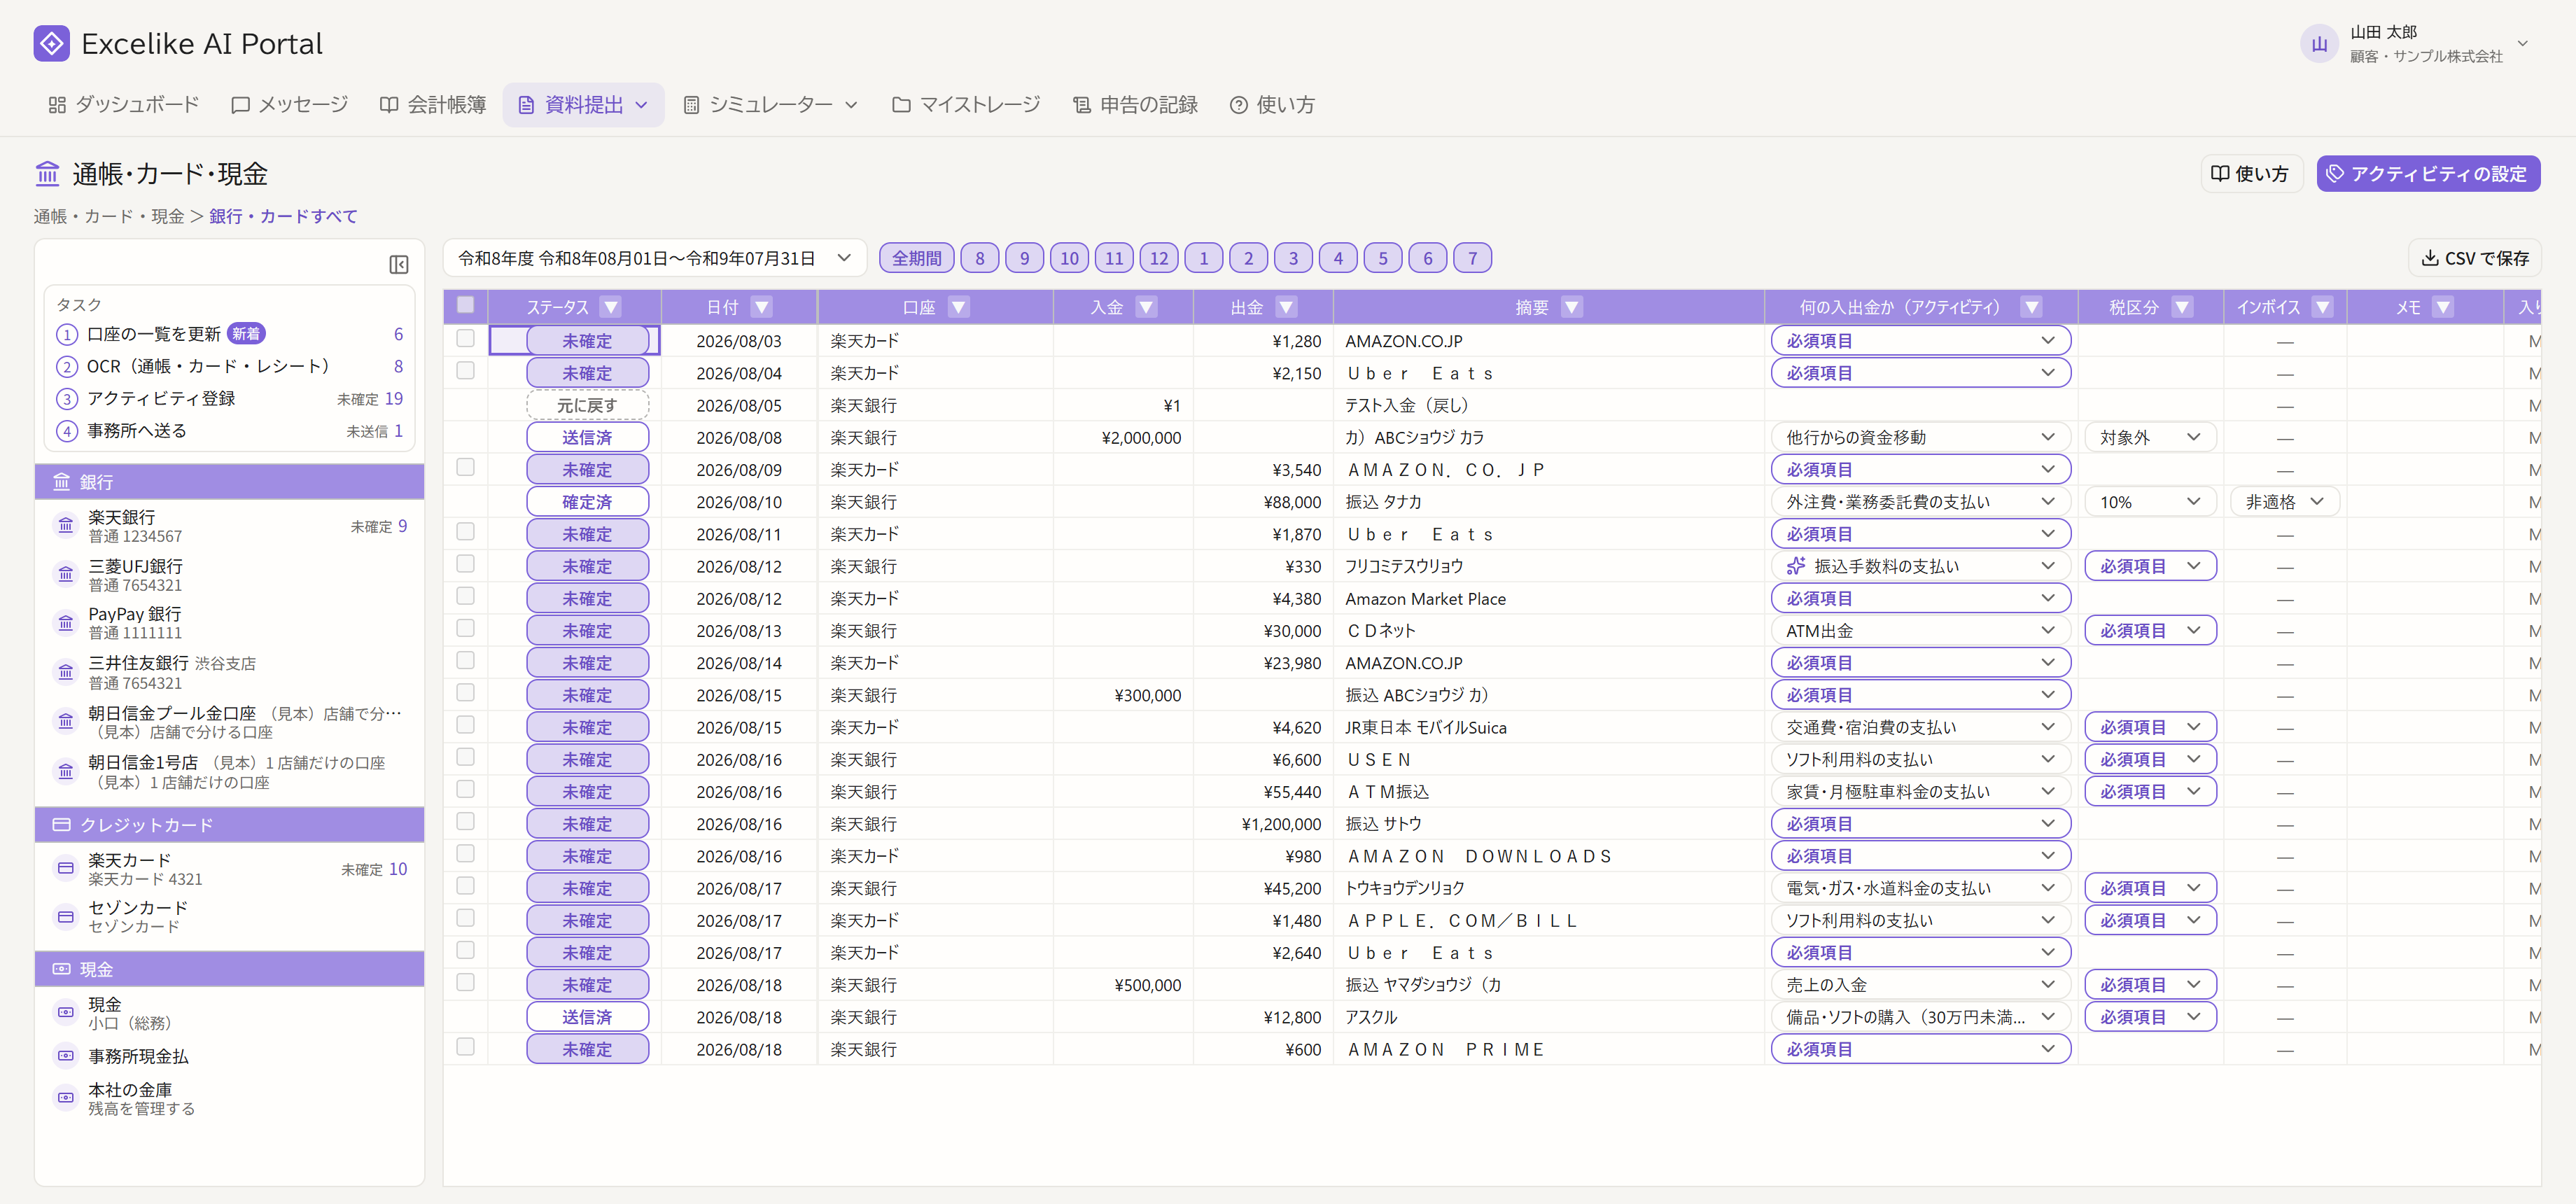Click the card icon beside セゾンカード
Screen dimensions: 2576x1204
66,916
